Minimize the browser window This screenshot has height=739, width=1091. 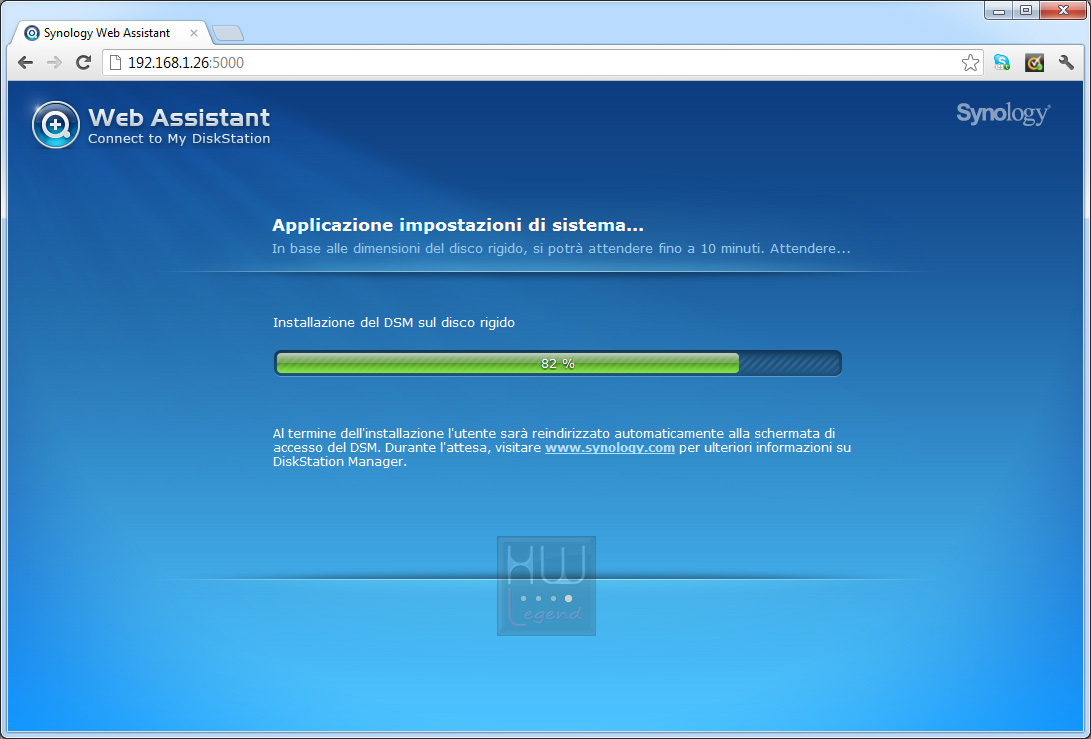tap(998, 10)
